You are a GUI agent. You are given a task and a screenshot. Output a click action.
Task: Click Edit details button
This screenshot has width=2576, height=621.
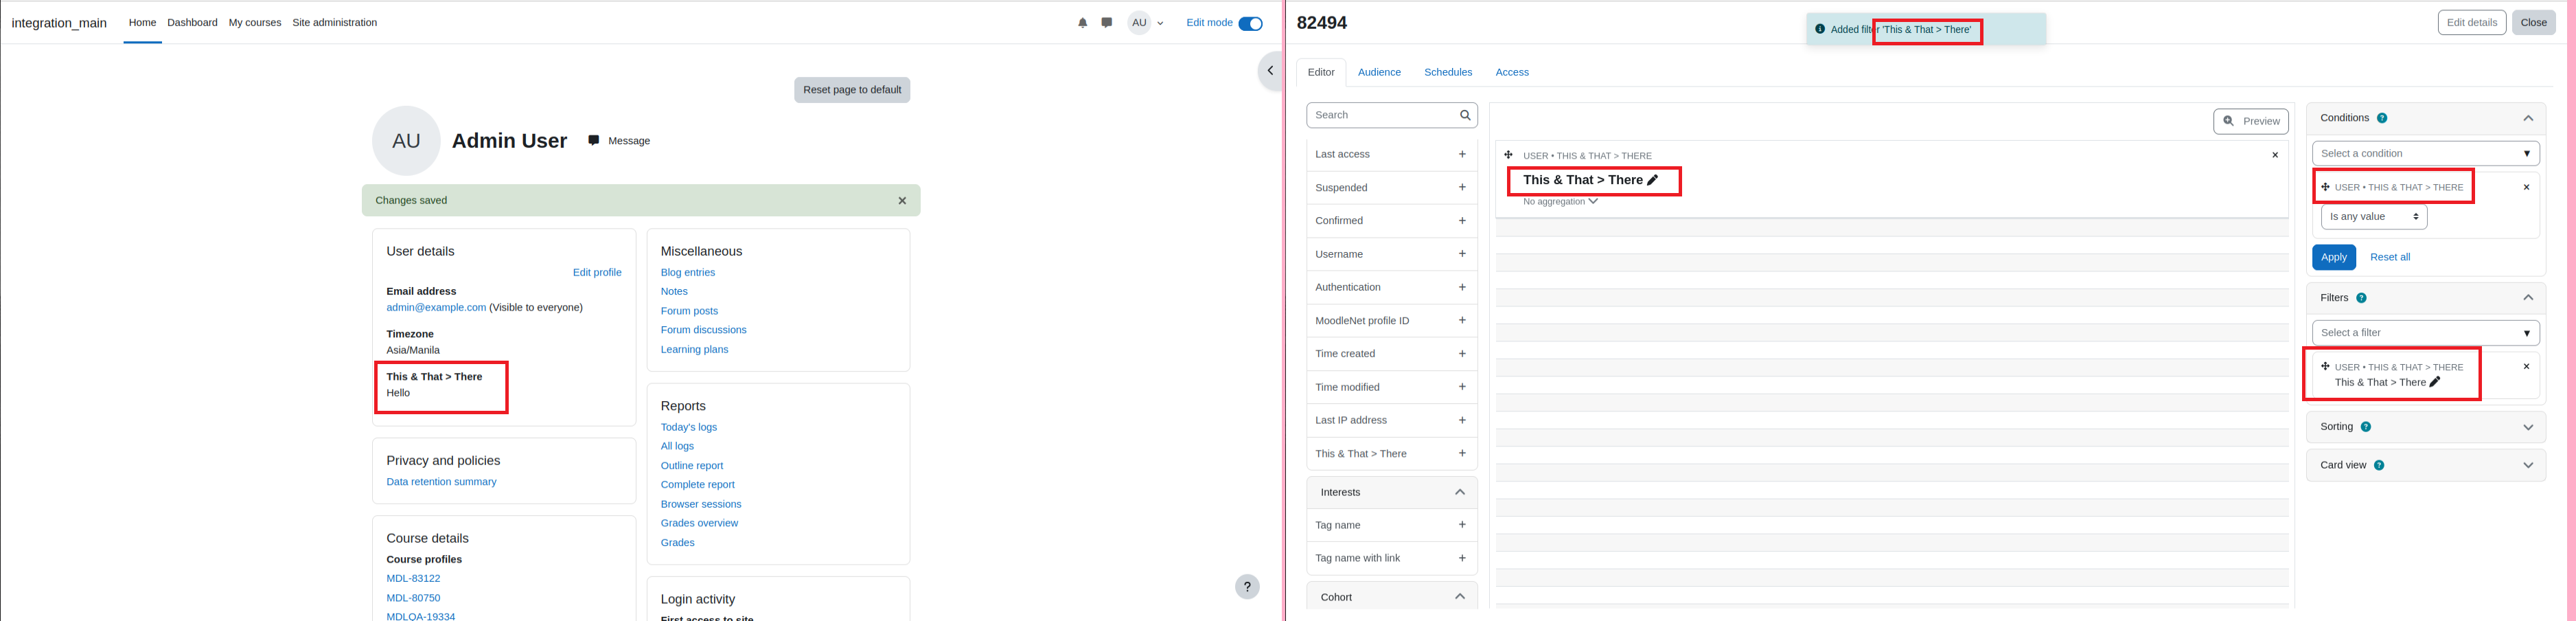click(x=2471, y=23)
